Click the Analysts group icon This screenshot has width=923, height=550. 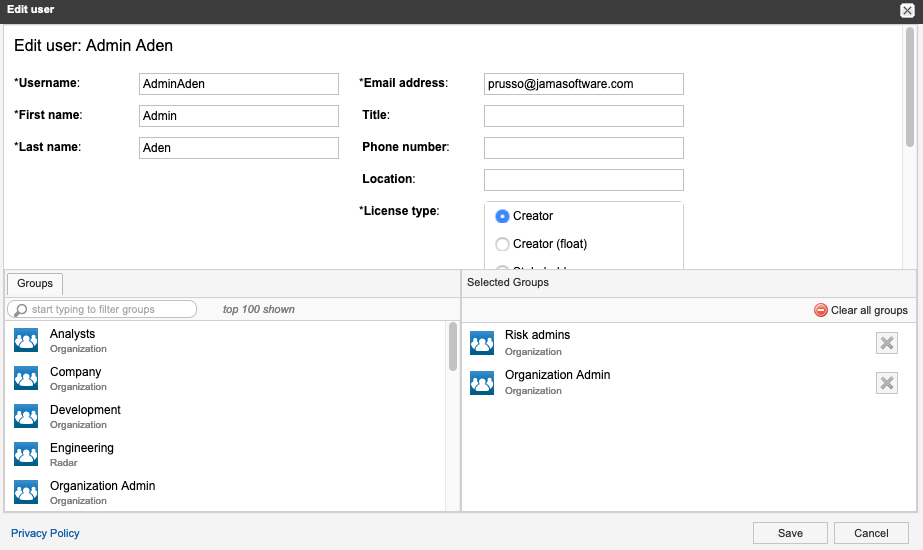pos(26,340)
